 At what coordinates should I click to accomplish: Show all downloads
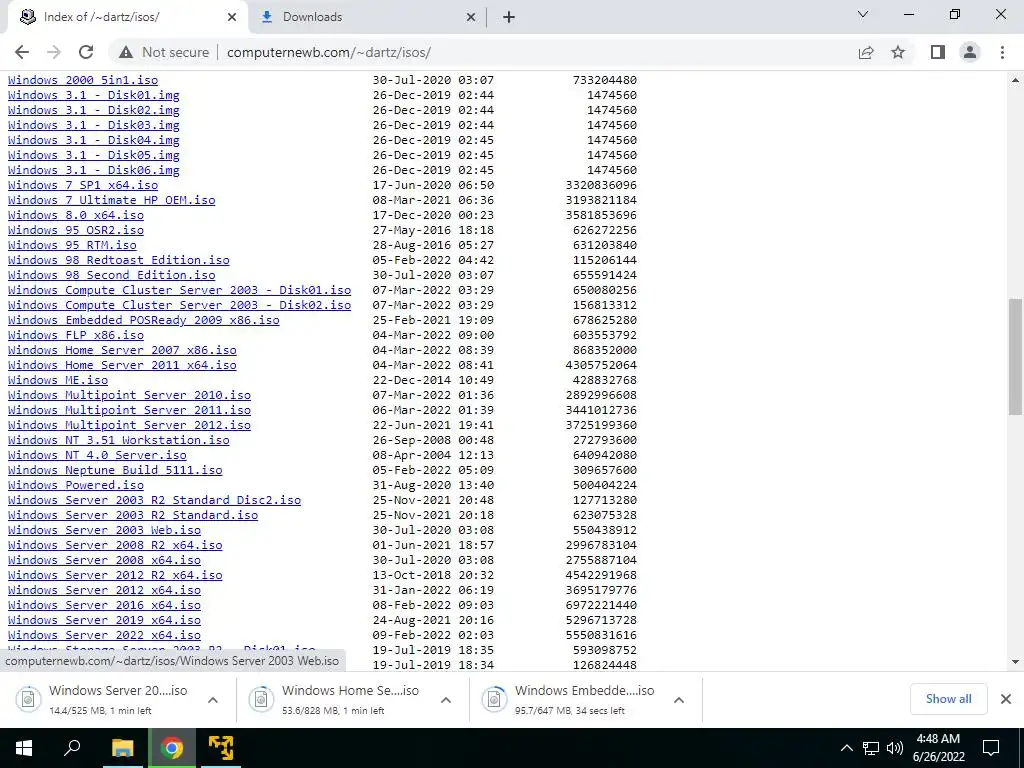click(x=948, y=699)
